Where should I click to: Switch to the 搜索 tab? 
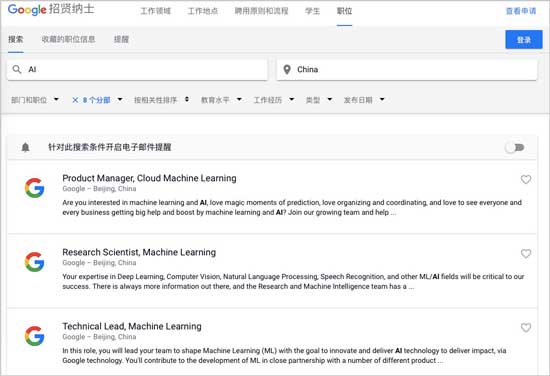tap(16, 39)
